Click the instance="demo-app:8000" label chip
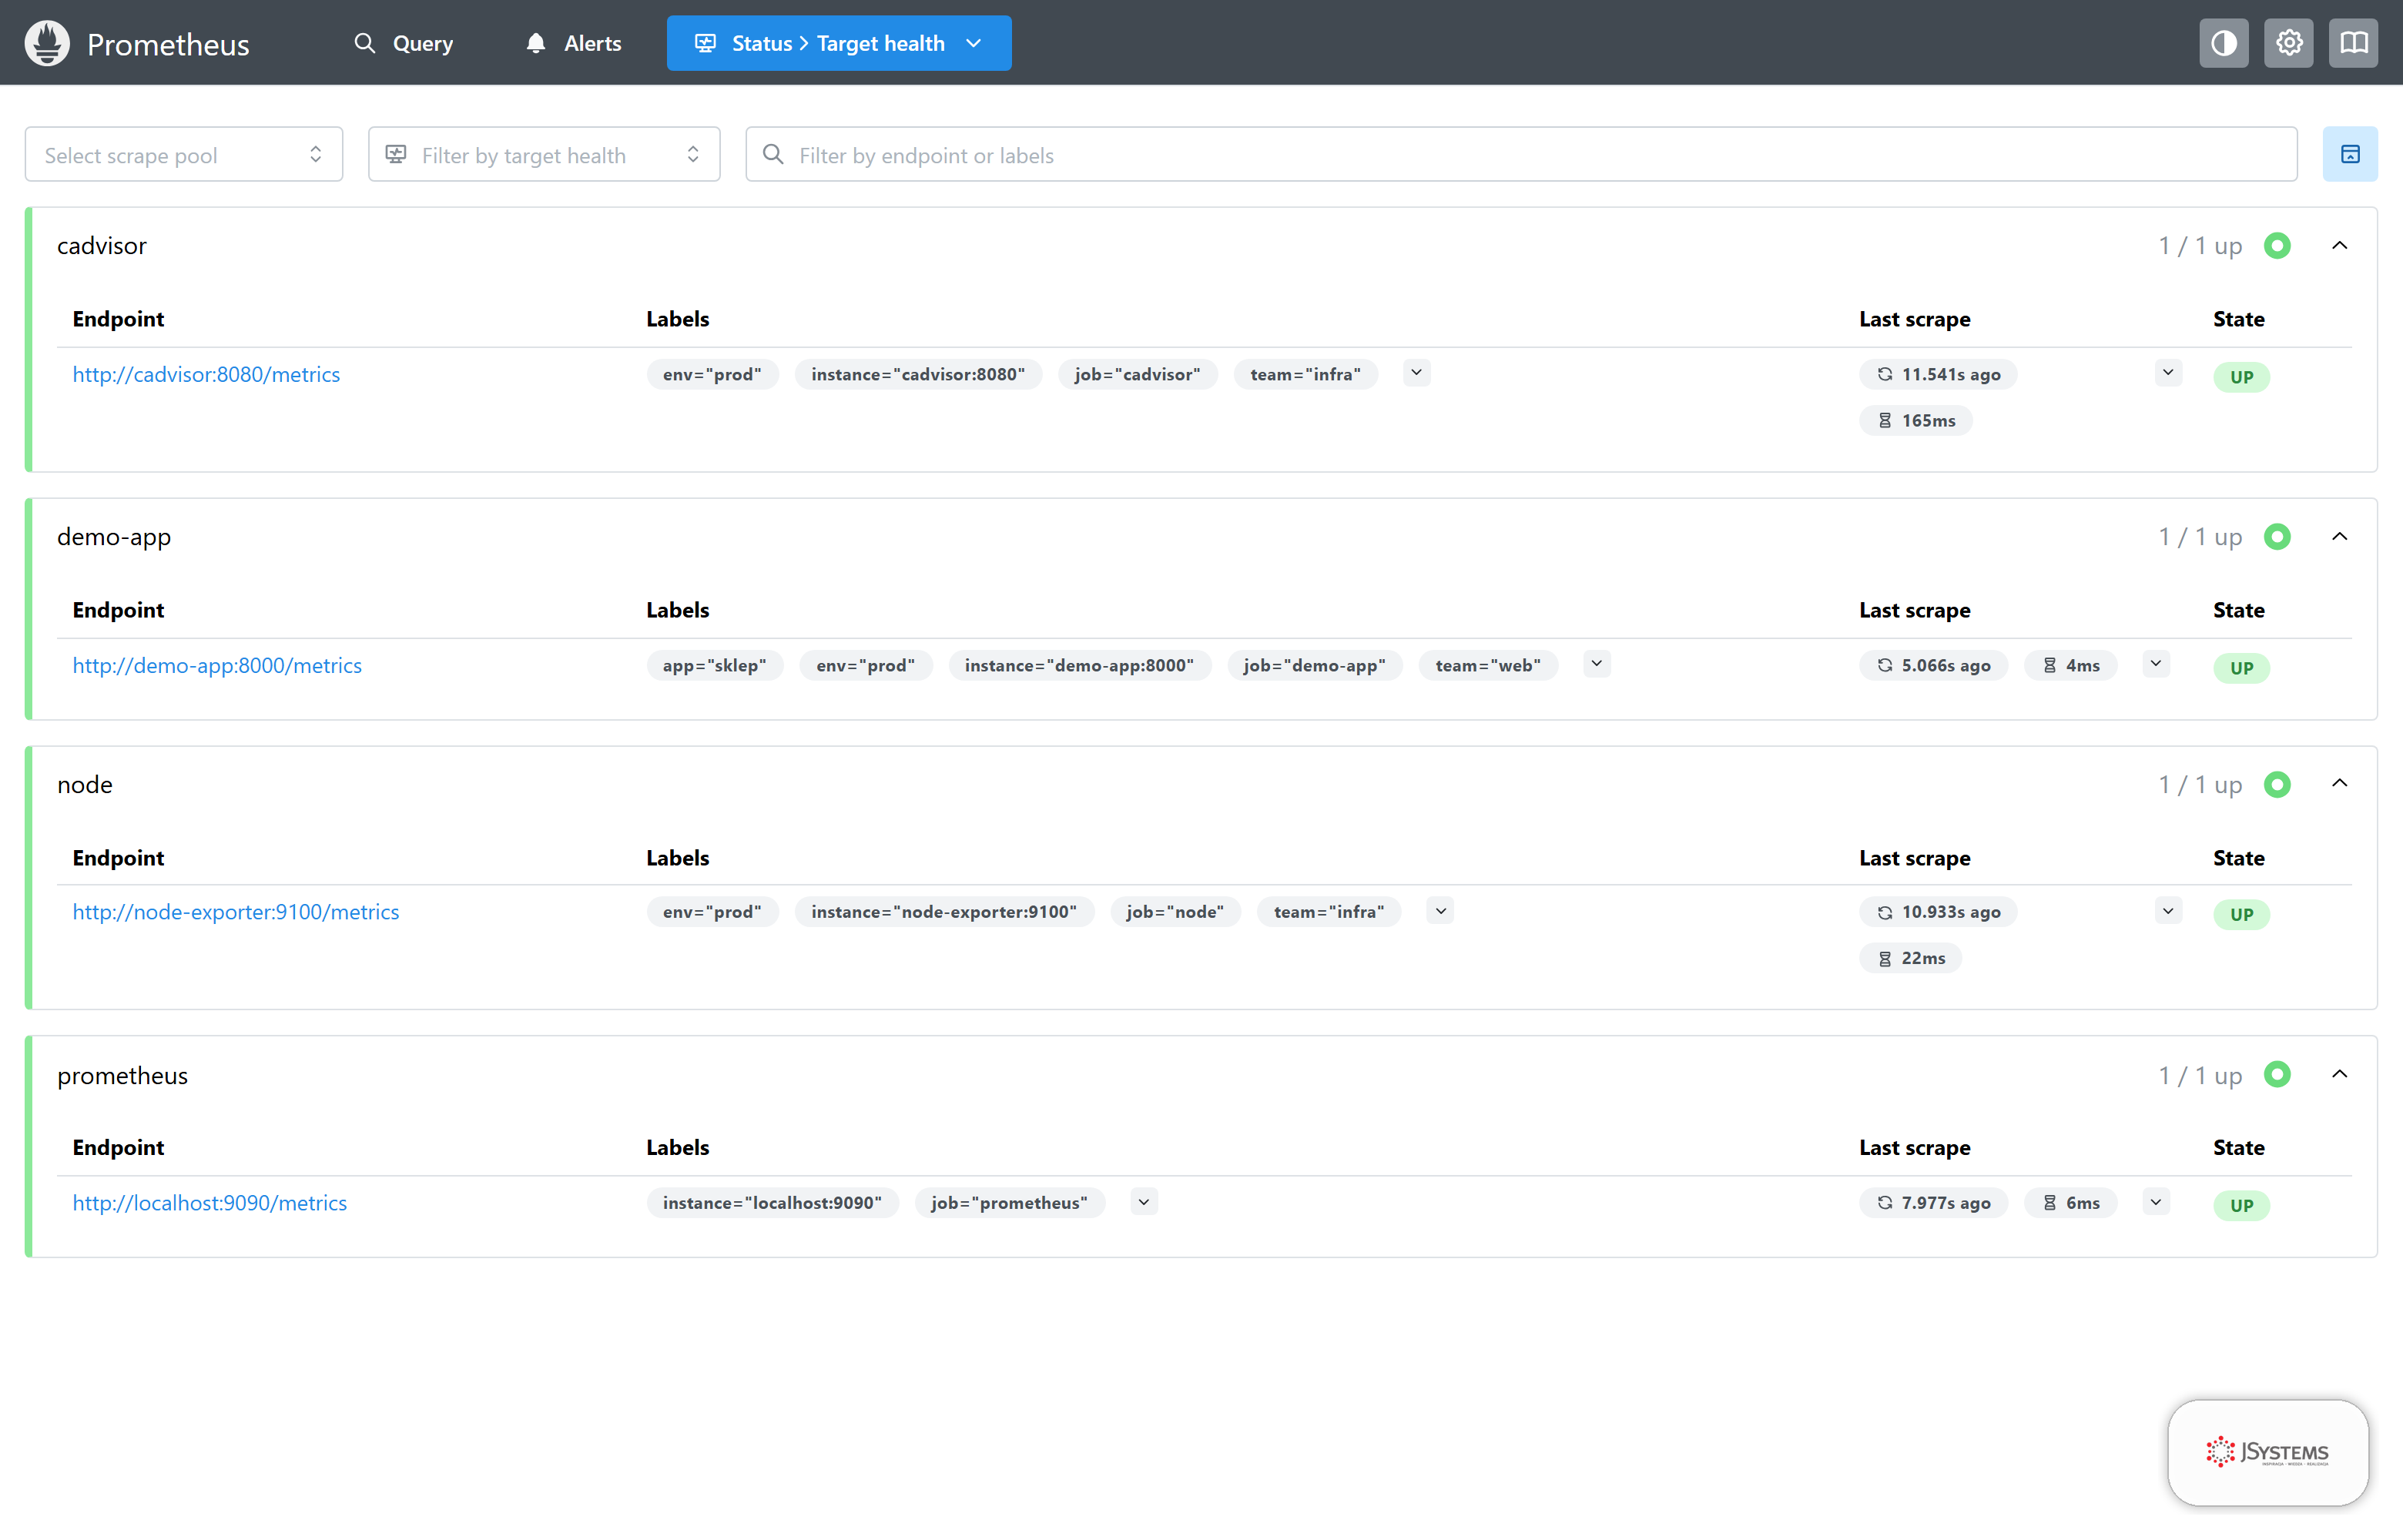2403x1540 pixels. tap(1079, 665)
